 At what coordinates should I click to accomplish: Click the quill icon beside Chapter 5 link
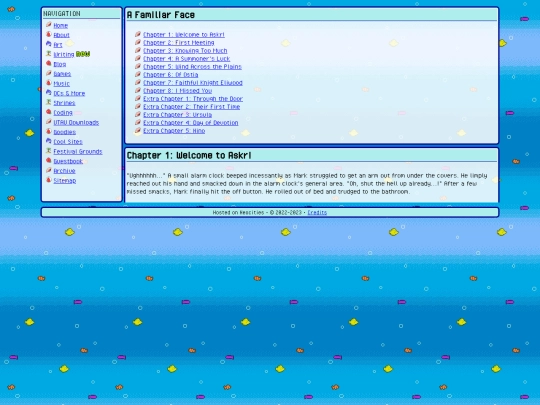(x=138, y=66)
